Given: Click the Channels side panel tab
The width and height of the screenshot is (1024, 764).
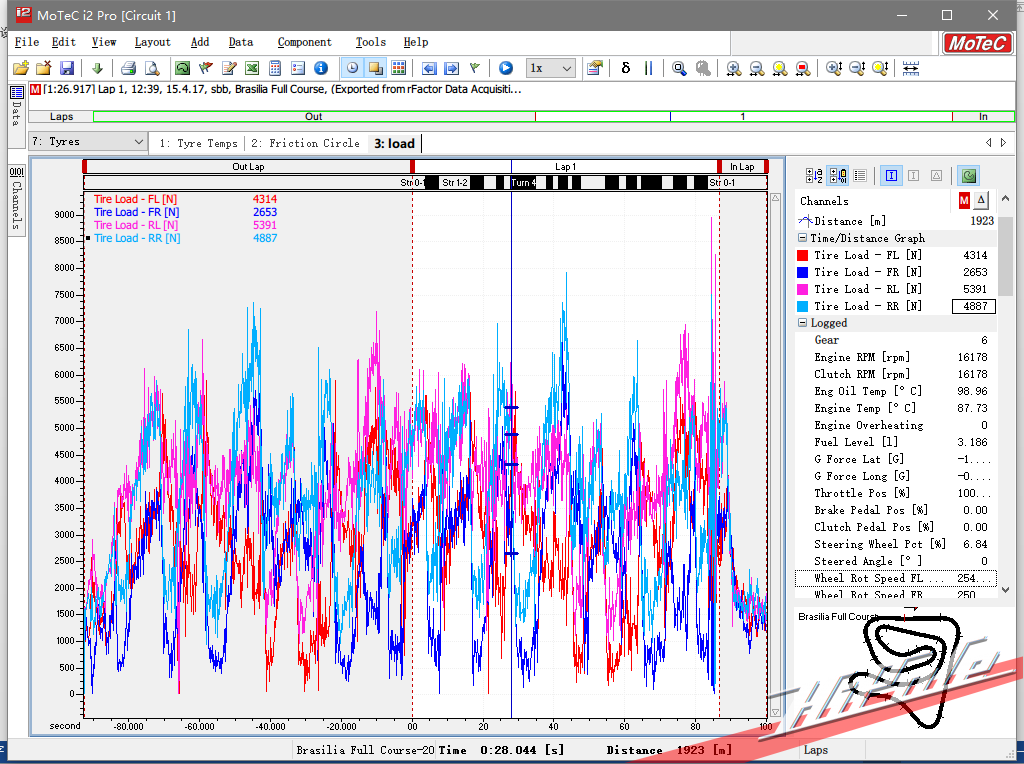Looking at the screenshot, I should tap(16, 199).
